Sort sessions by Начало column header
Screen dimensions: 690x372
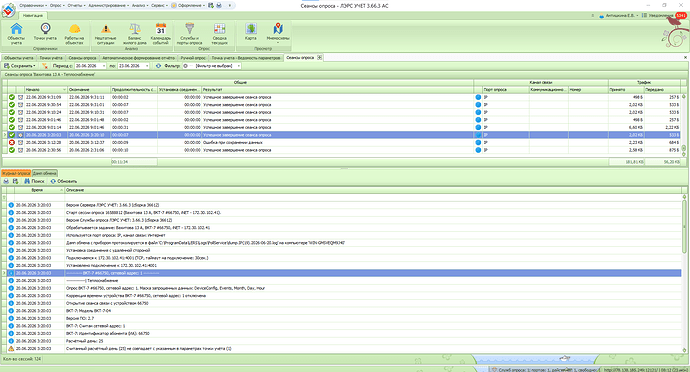pos(45,90)
